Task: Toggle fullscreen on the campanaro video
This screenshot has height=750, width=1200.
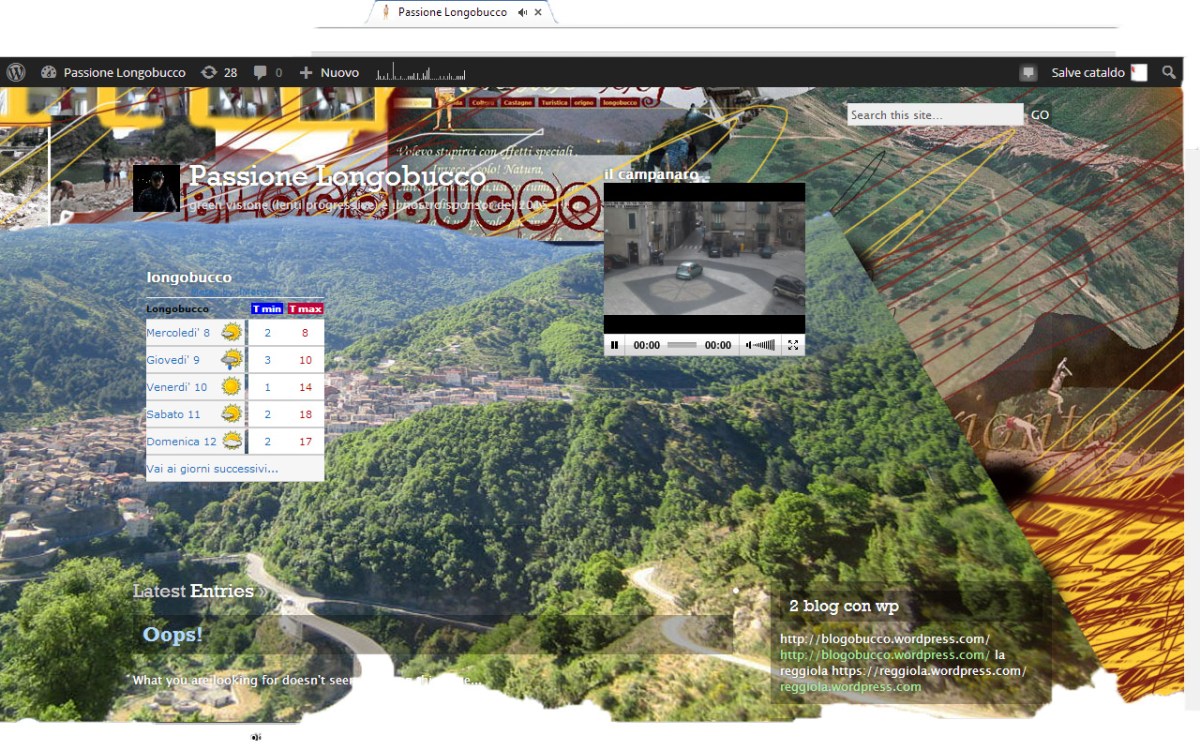Action: (x=793, y=345)
